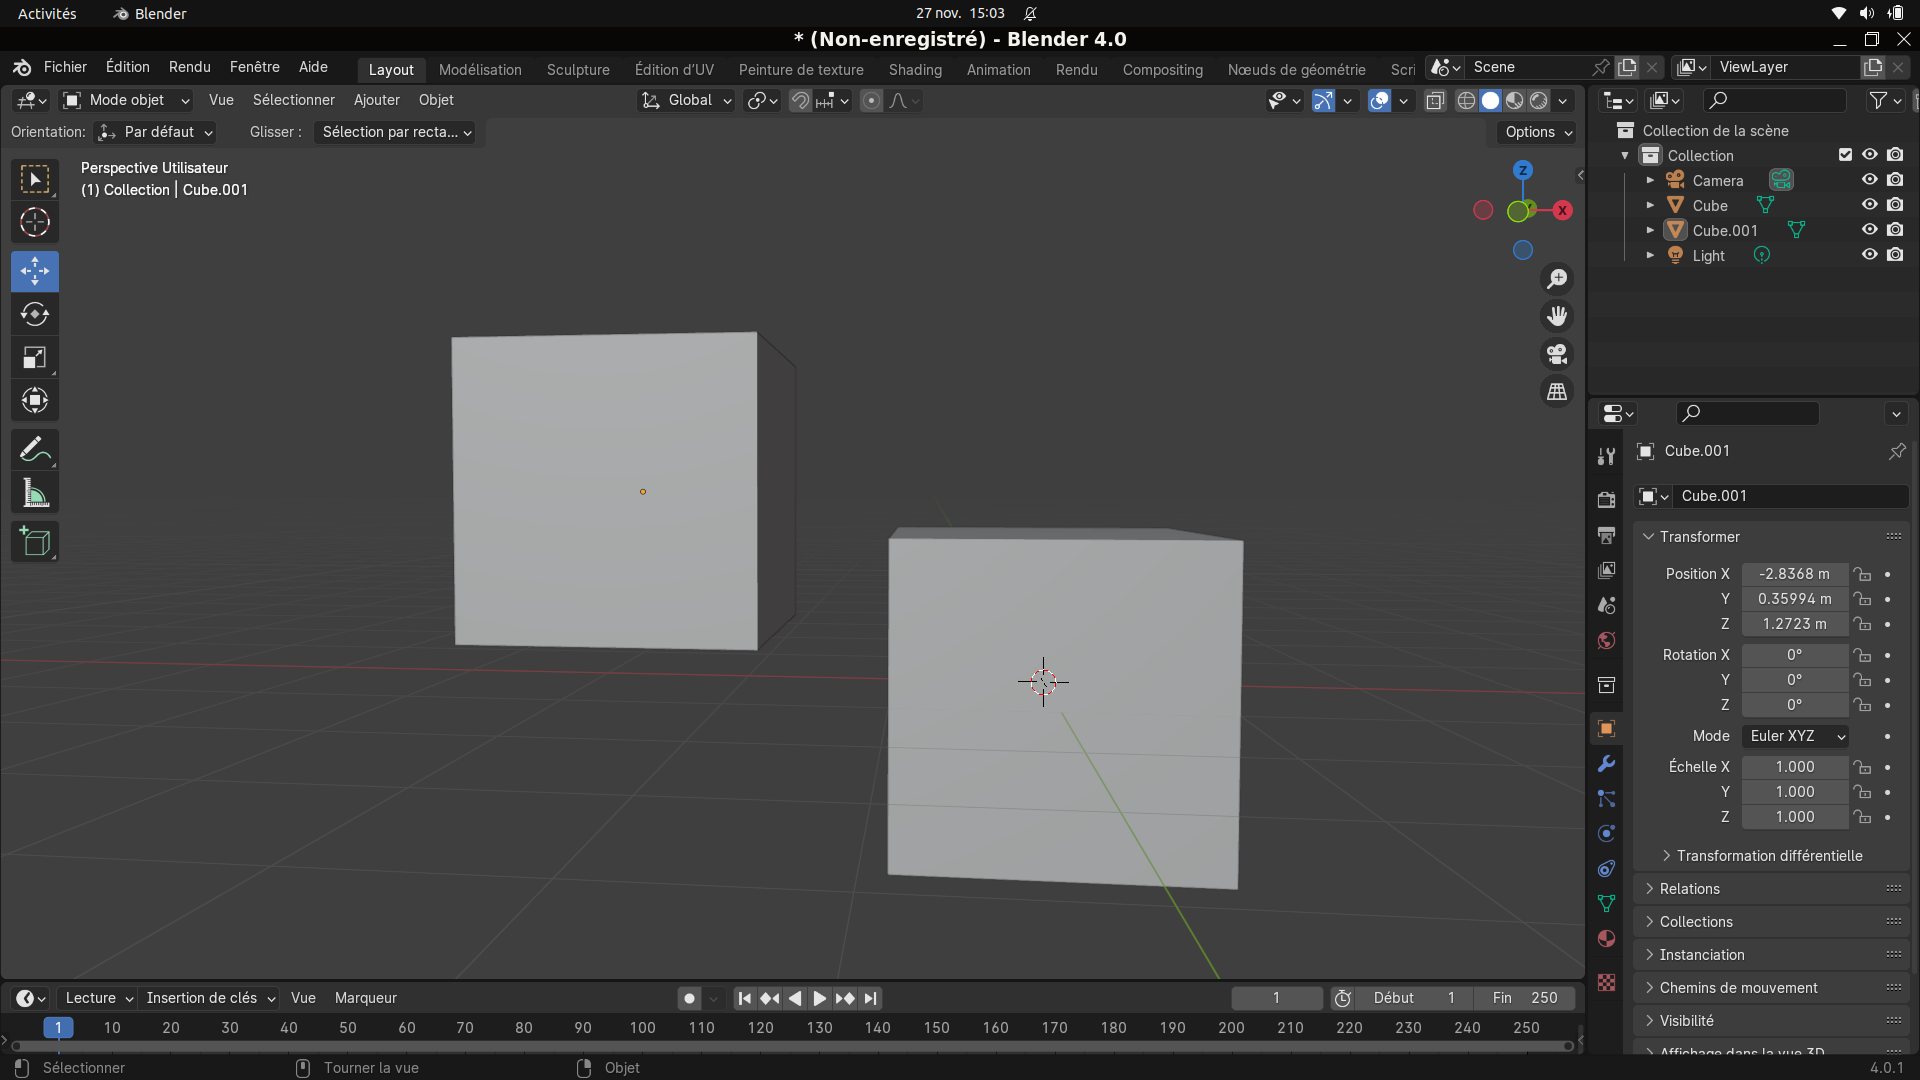
Task: Click the zoom view magnifier icon
Action: coord(1557,279)
